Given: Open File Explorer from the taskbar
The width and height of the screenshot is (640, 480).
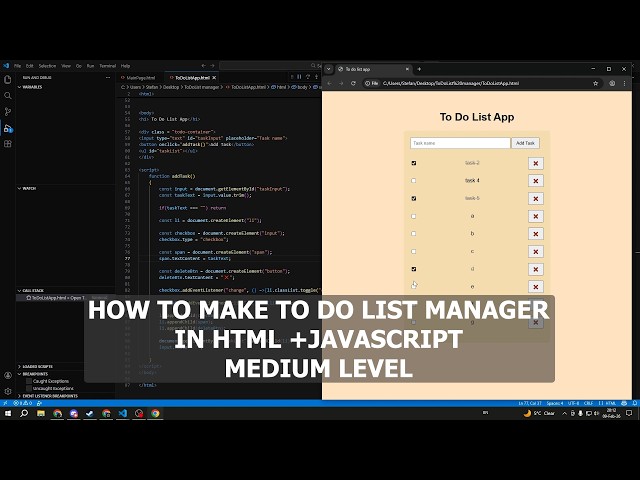Looking at the screenshot, I should (x=41, y=413).
